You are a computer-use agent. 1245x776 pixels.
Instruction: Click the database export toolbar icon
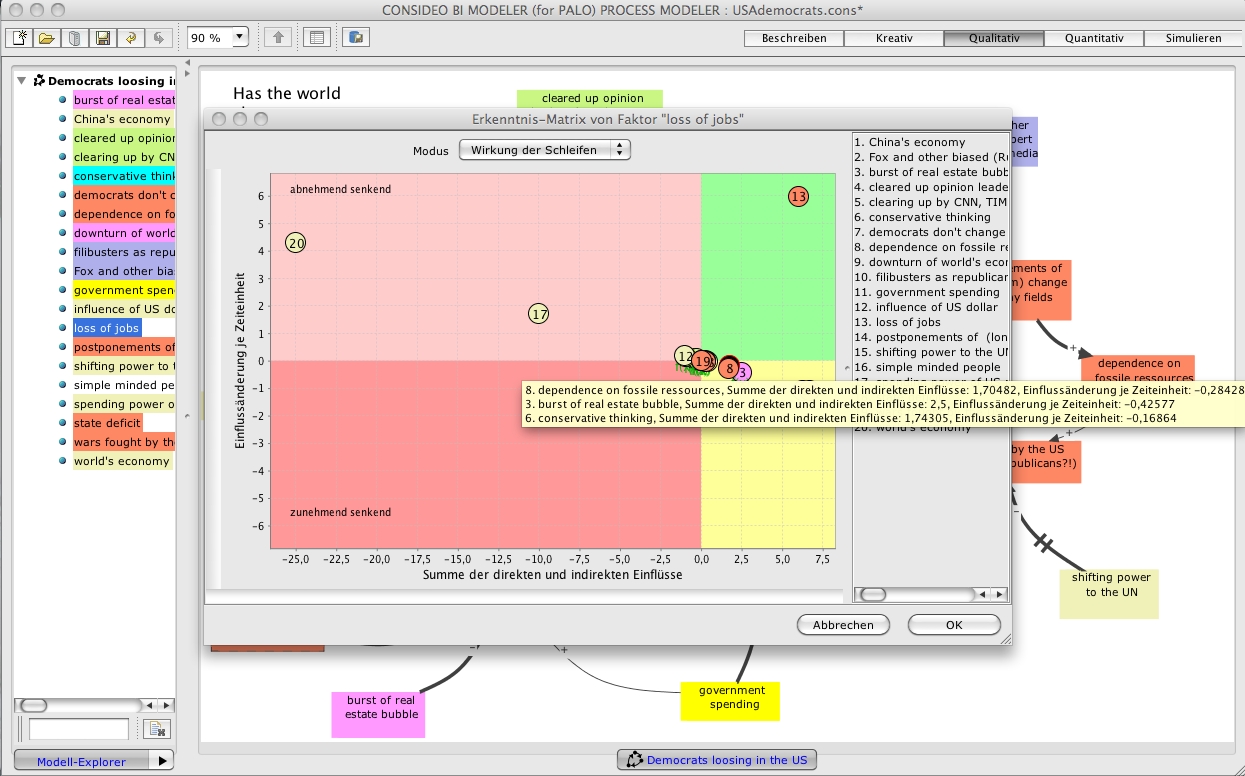click(355, 38)
